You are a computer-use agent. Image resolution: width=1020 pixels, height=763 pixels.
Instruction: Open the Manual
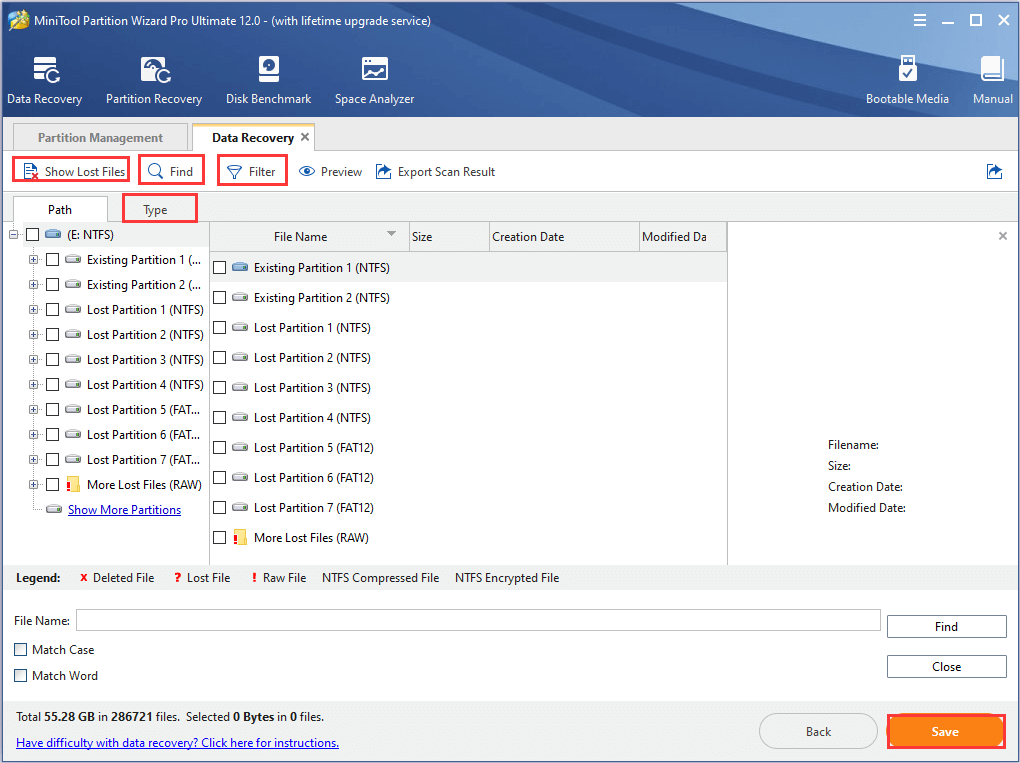[x=993, y=81]
